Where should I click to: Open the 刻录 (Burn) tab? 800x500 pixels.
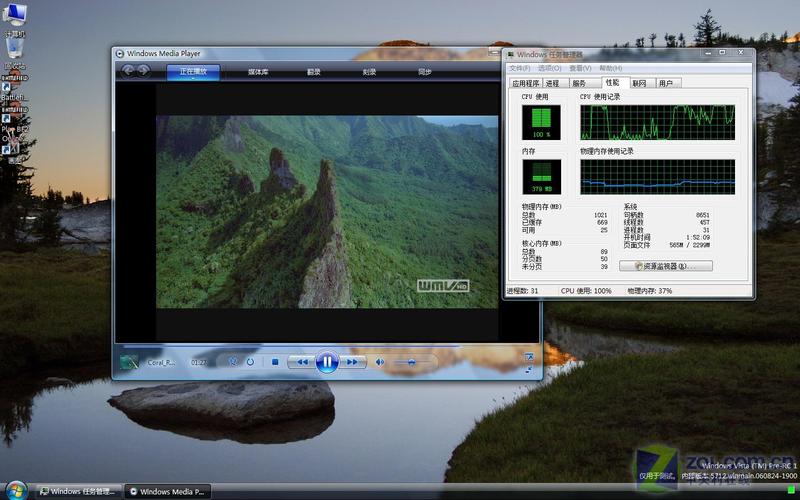[x=369, y=72]
